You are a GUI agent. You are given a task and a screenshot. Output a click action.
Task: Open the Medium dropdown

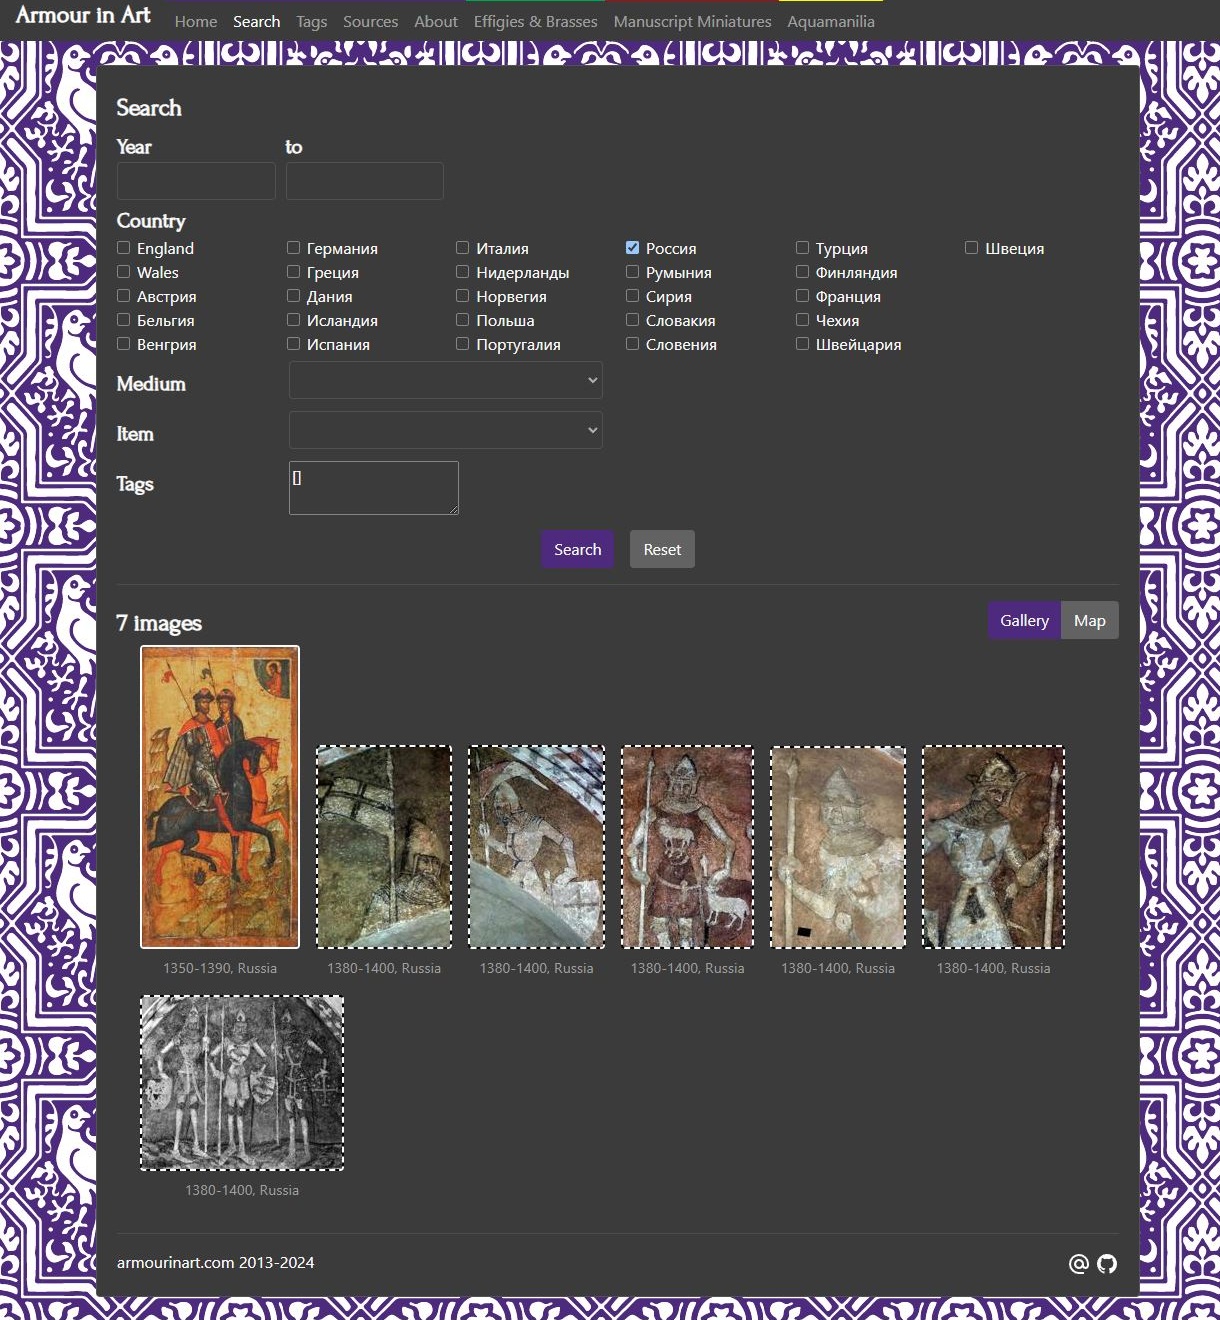(446, 380)
